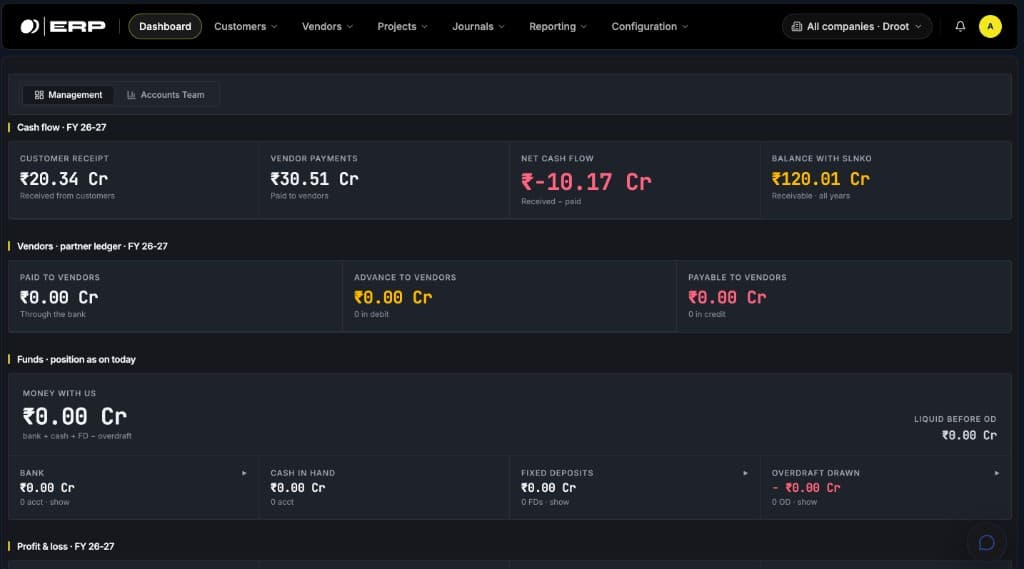Click the 'Receivable · all years' caption
The image size is (1024, 569).
pyautogui.click(x=810, y=196)
